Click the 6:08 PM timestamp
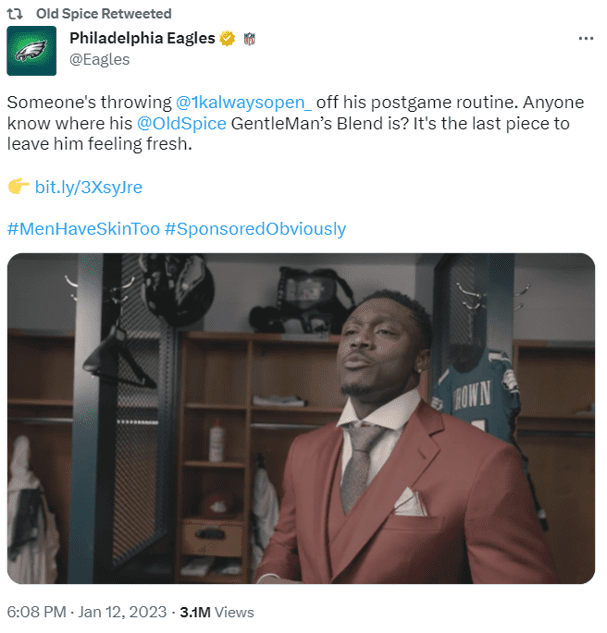Viewport: 607px width, 633px height. pos(36,612)
